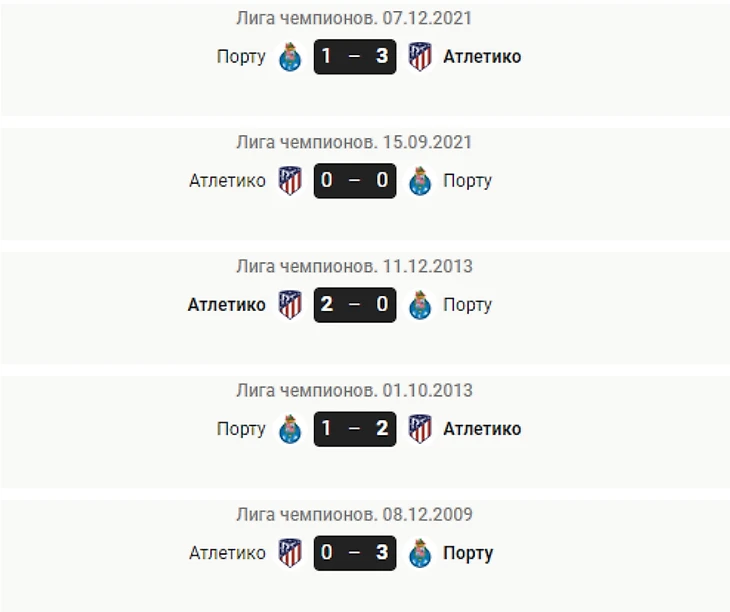Click bold Порту name in 08.12.2009 match

click(468, 553)
